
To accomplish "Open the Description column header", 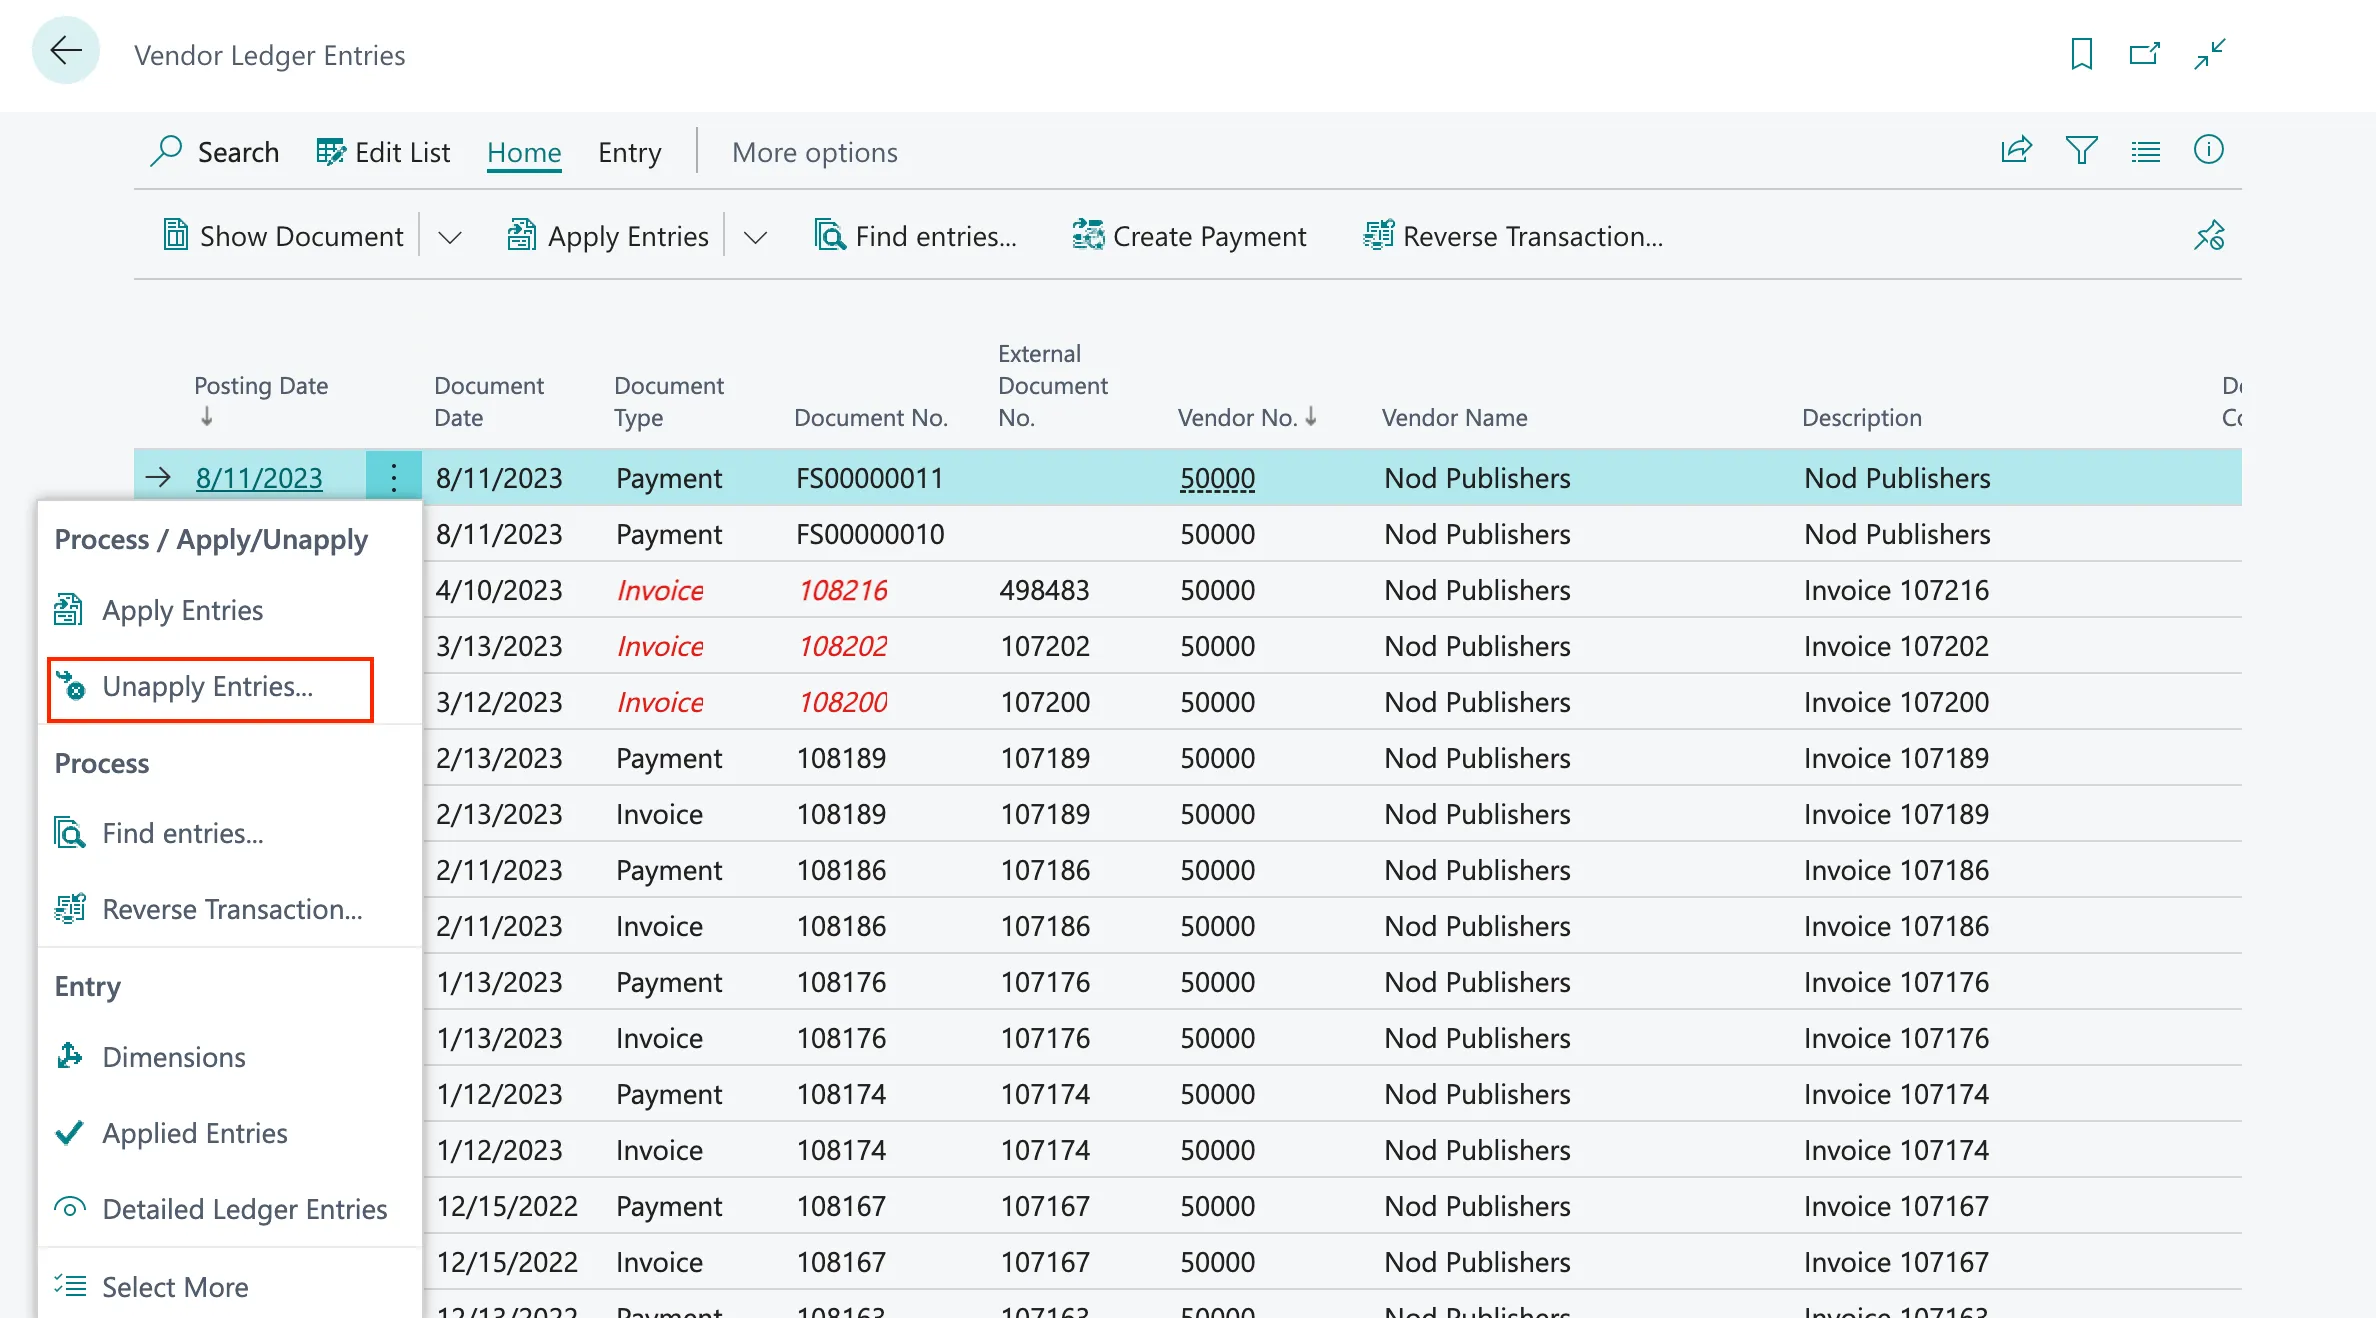I will click(1862, 417).
